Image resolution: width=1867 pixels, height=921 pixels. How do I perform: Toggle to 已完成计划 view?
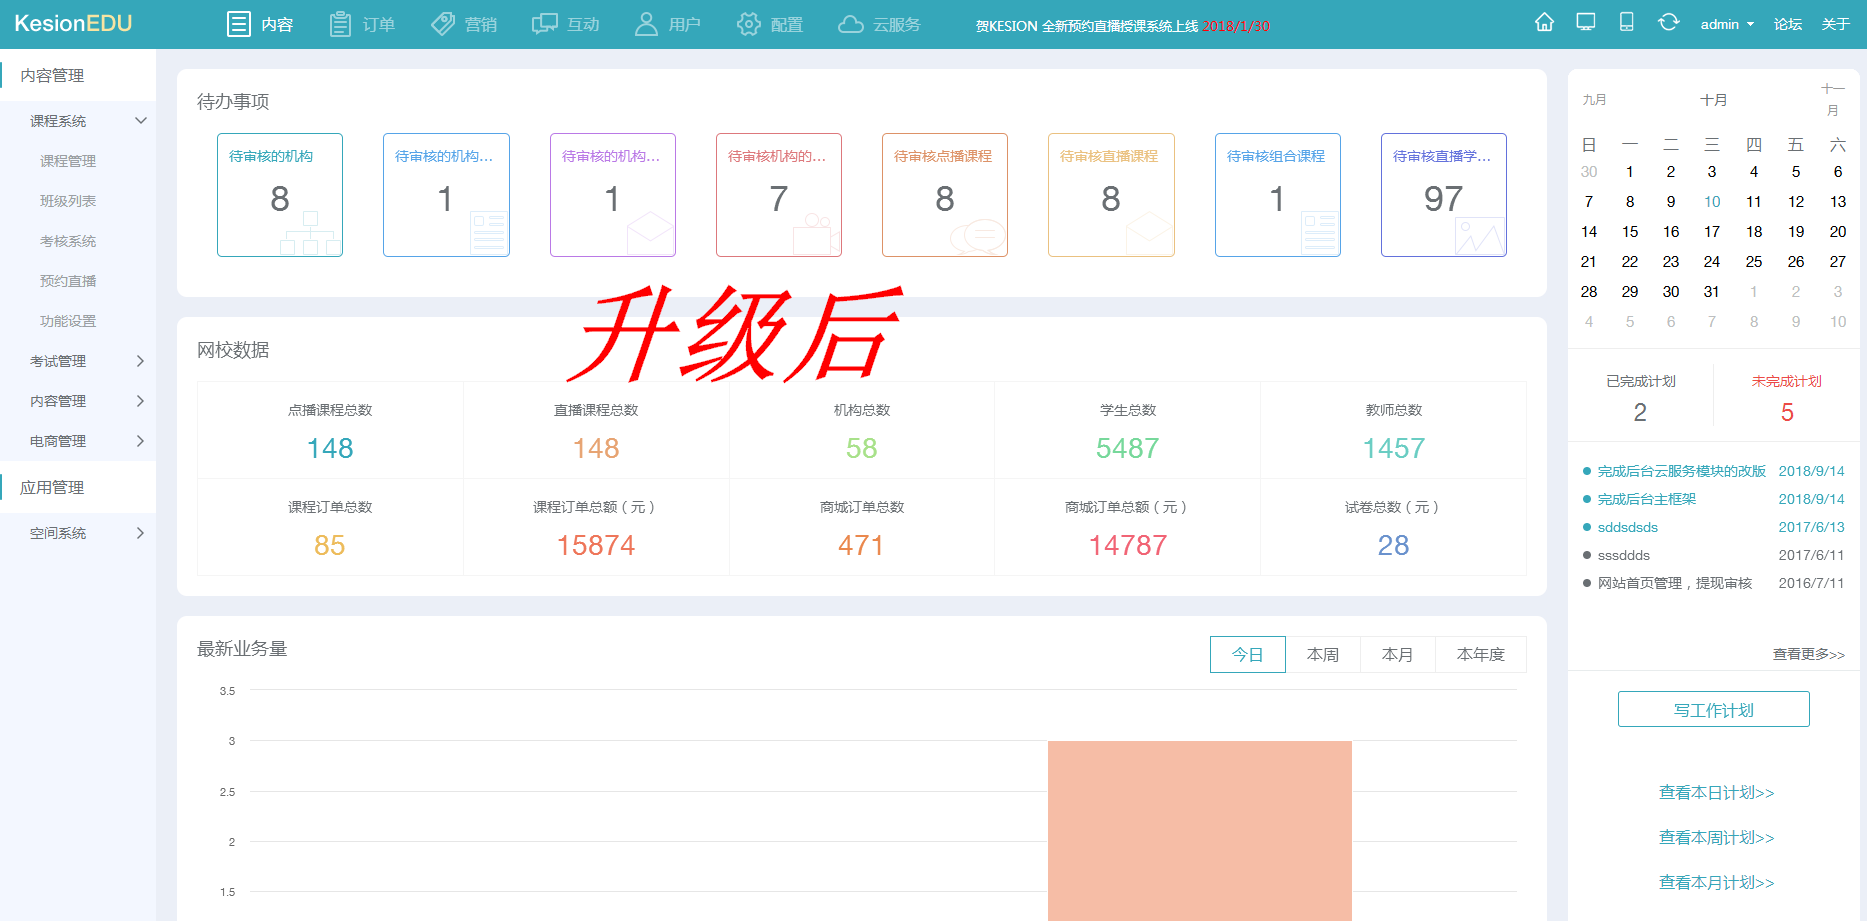1640,380
